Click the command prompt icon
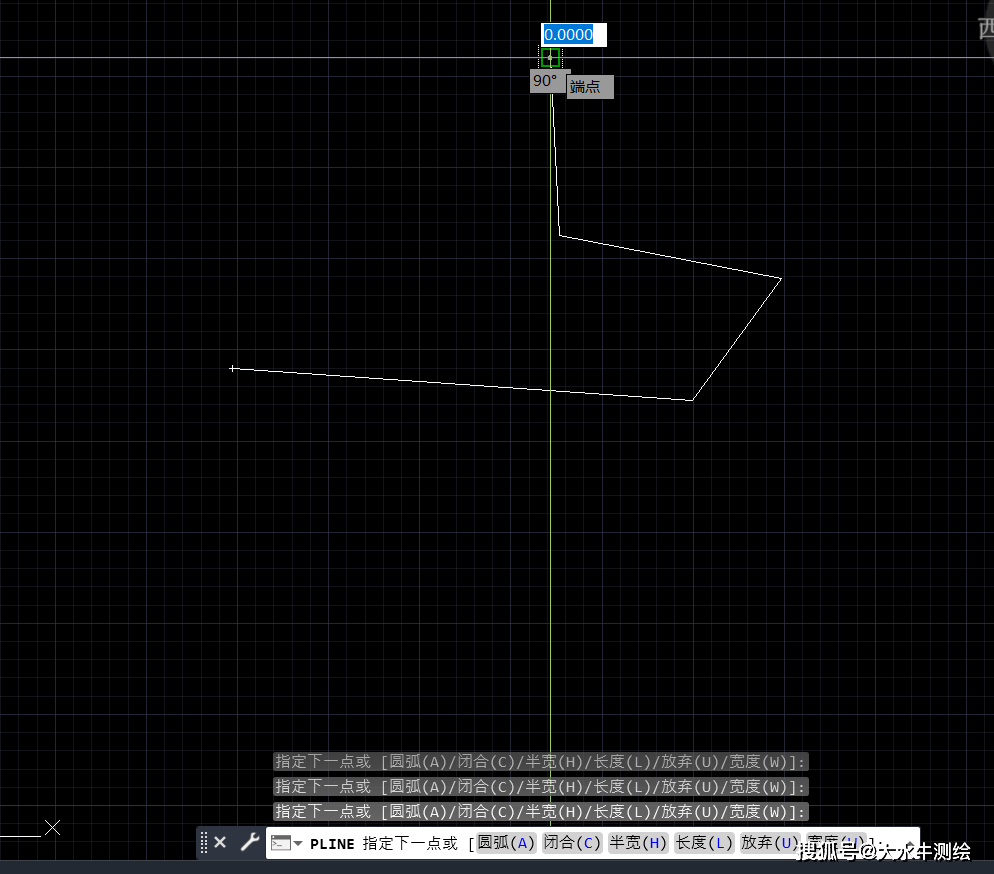Image resolution: width=994 pixels, height=874 pixels. [281, 843]
